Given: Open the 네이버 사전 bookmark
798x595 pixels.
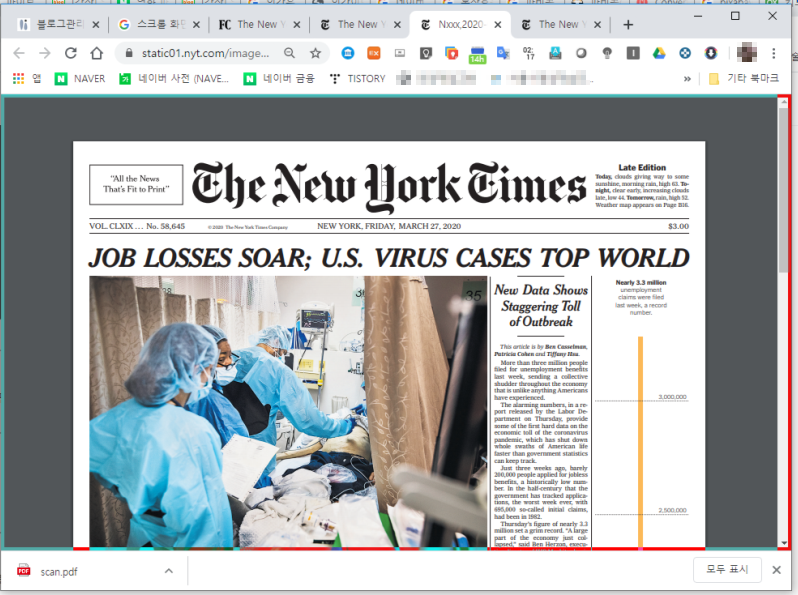Looking at the screenshot, I should tap(174, 78).
